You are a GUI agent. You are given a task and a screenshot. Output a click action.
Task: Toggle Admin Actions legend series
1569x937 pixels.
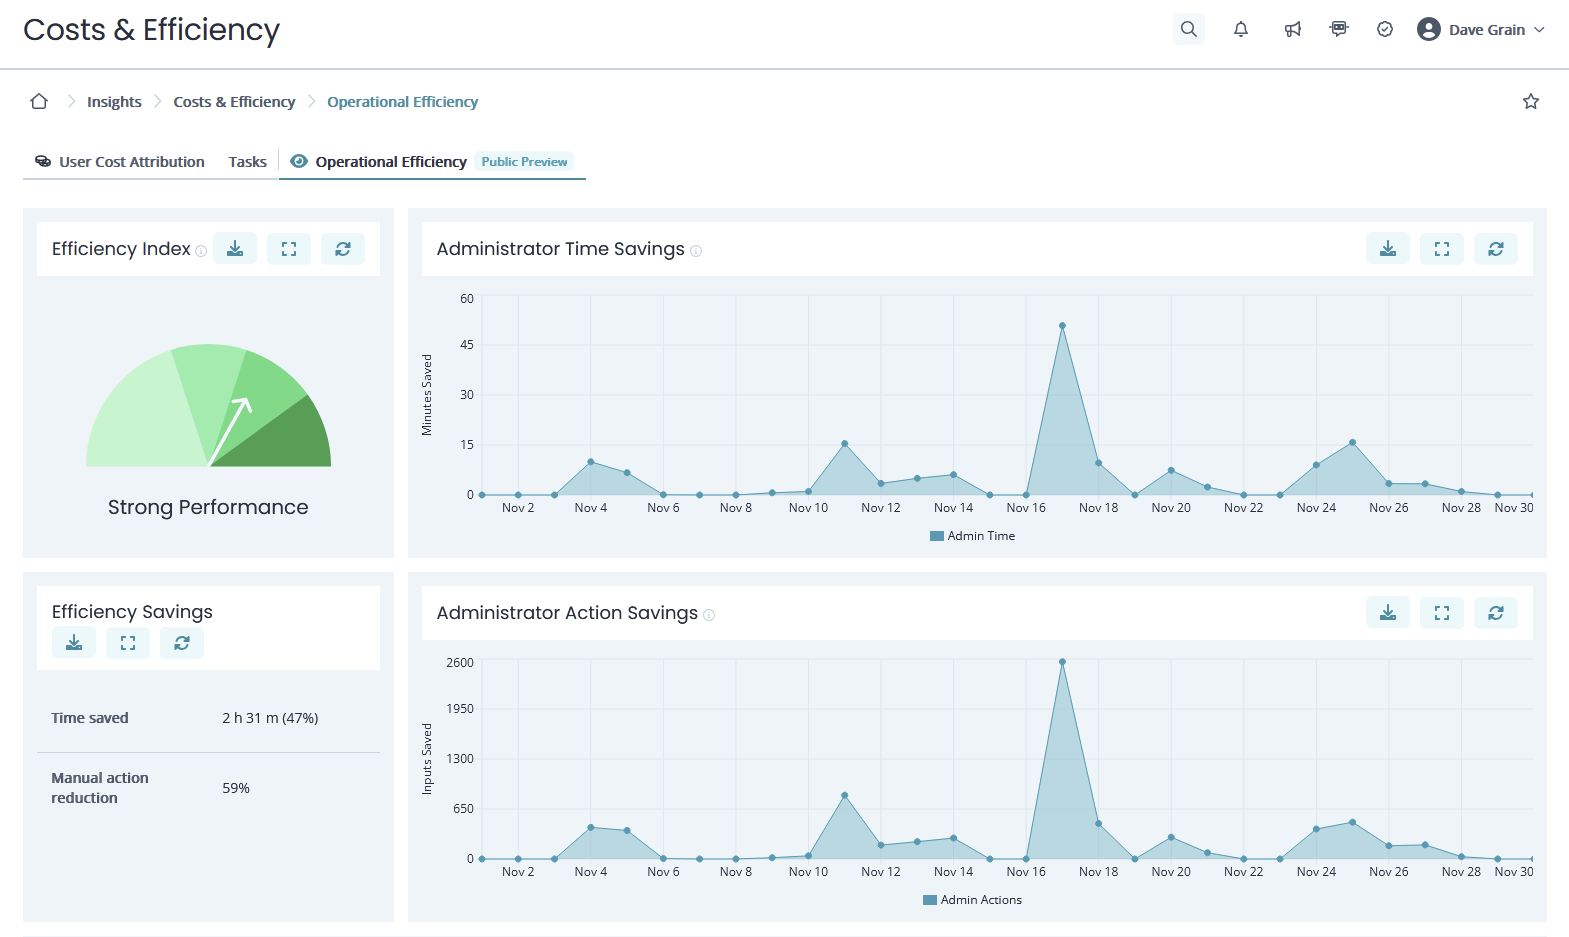tap(972, 900)
